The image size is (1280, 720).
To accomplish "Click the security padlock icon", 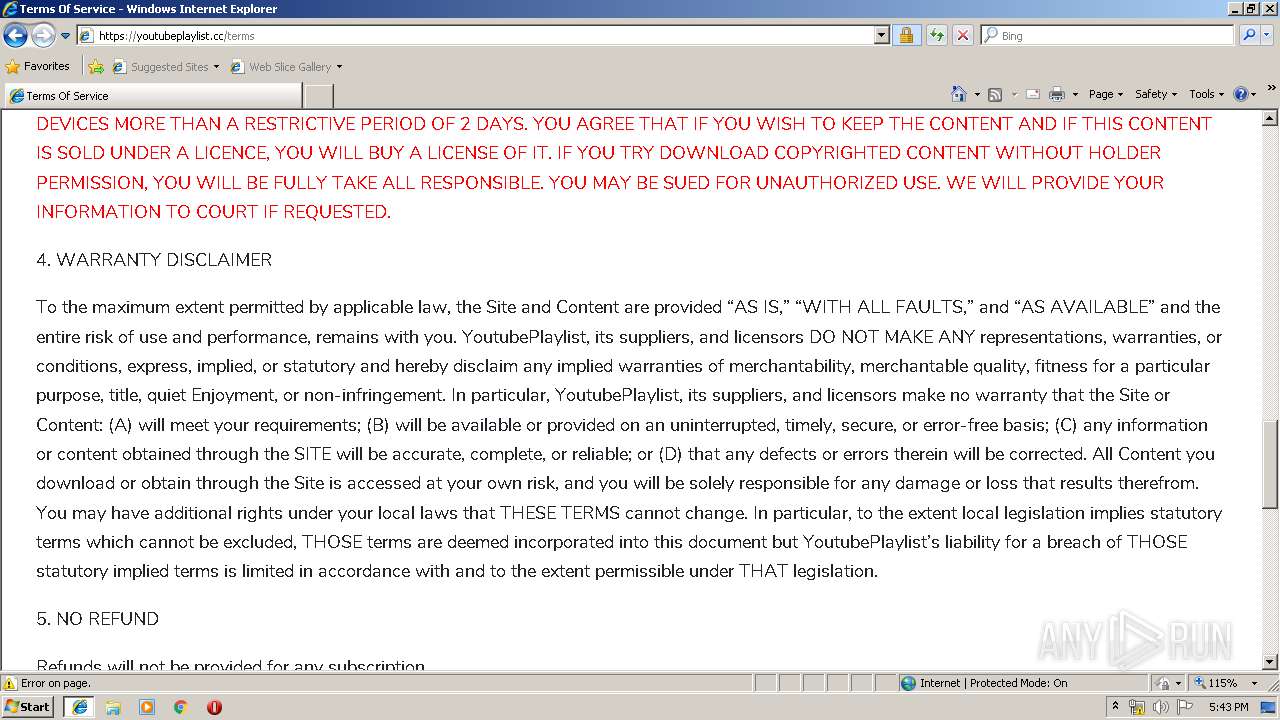I will pyautogui.click(x=906, y=35).
